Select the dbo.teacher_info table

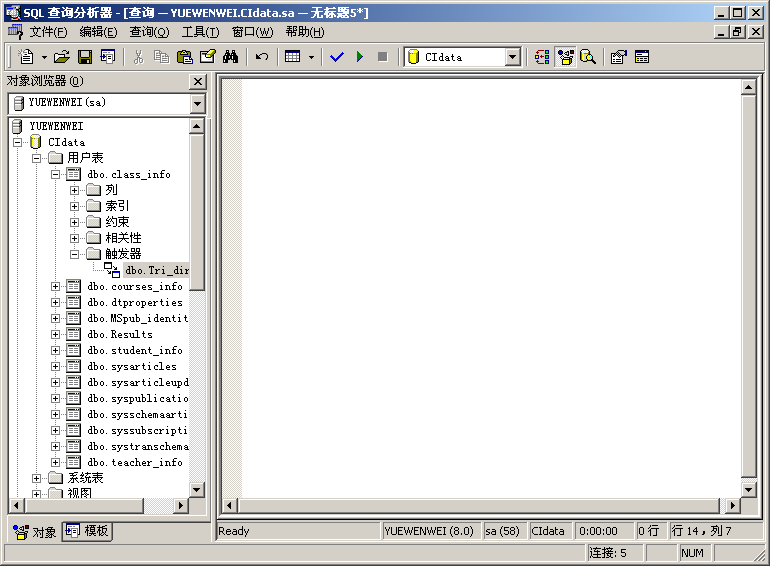pos(135,462)
